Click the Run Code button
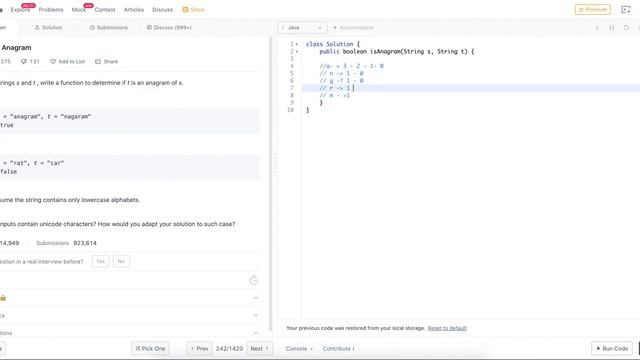 pyautogui.click(x=612, y=349)
